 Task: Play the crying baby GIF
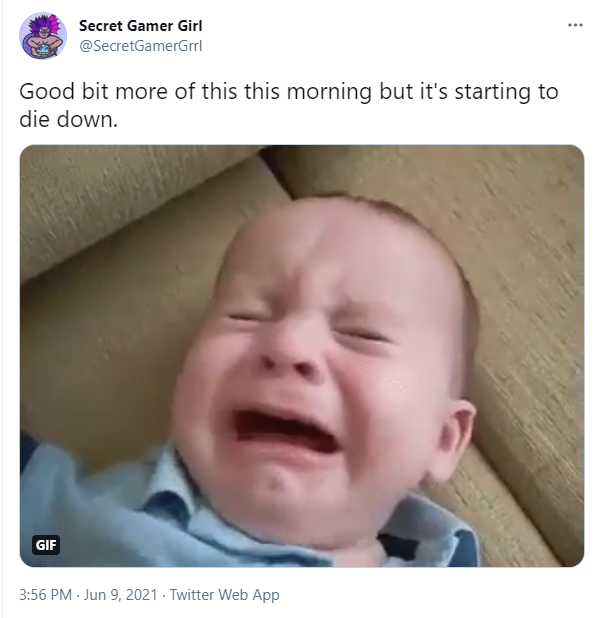click(x=302, y=356)
